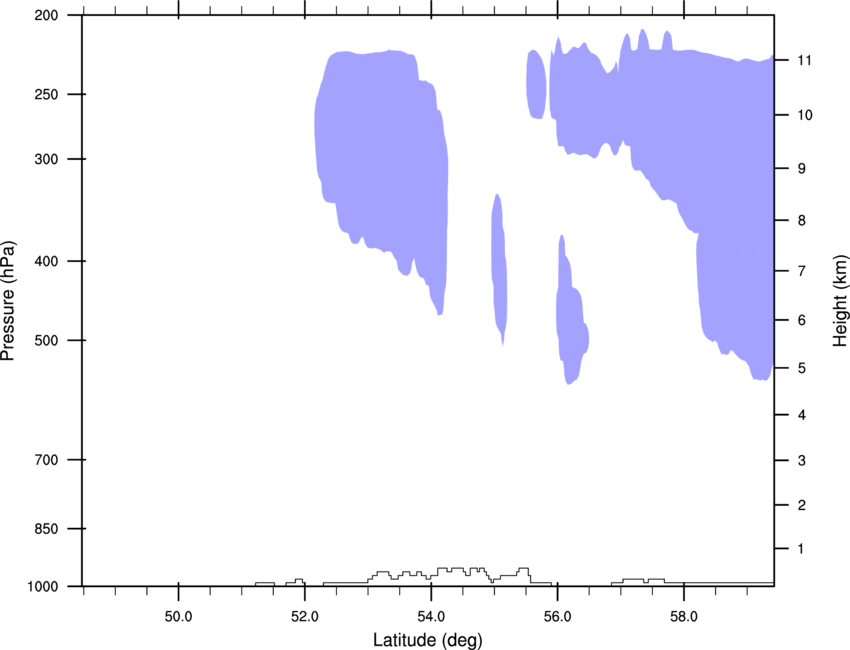Click the Latitude (deg) axis title
Viewport: 850px width, 650px height.
pos(427,640)
